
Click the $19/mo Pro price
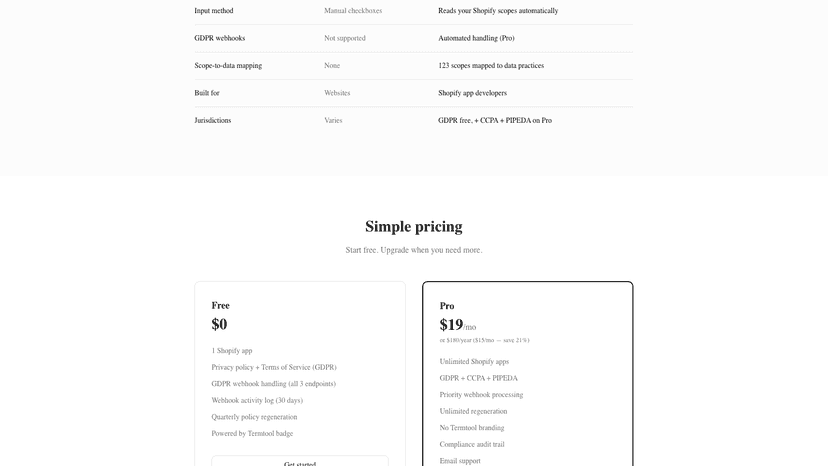click(x=458, y=324)
